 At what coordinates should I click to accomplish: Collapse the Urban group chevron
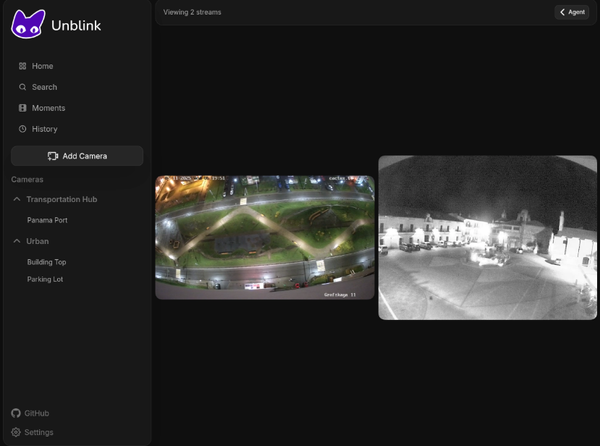click(17, 241)
